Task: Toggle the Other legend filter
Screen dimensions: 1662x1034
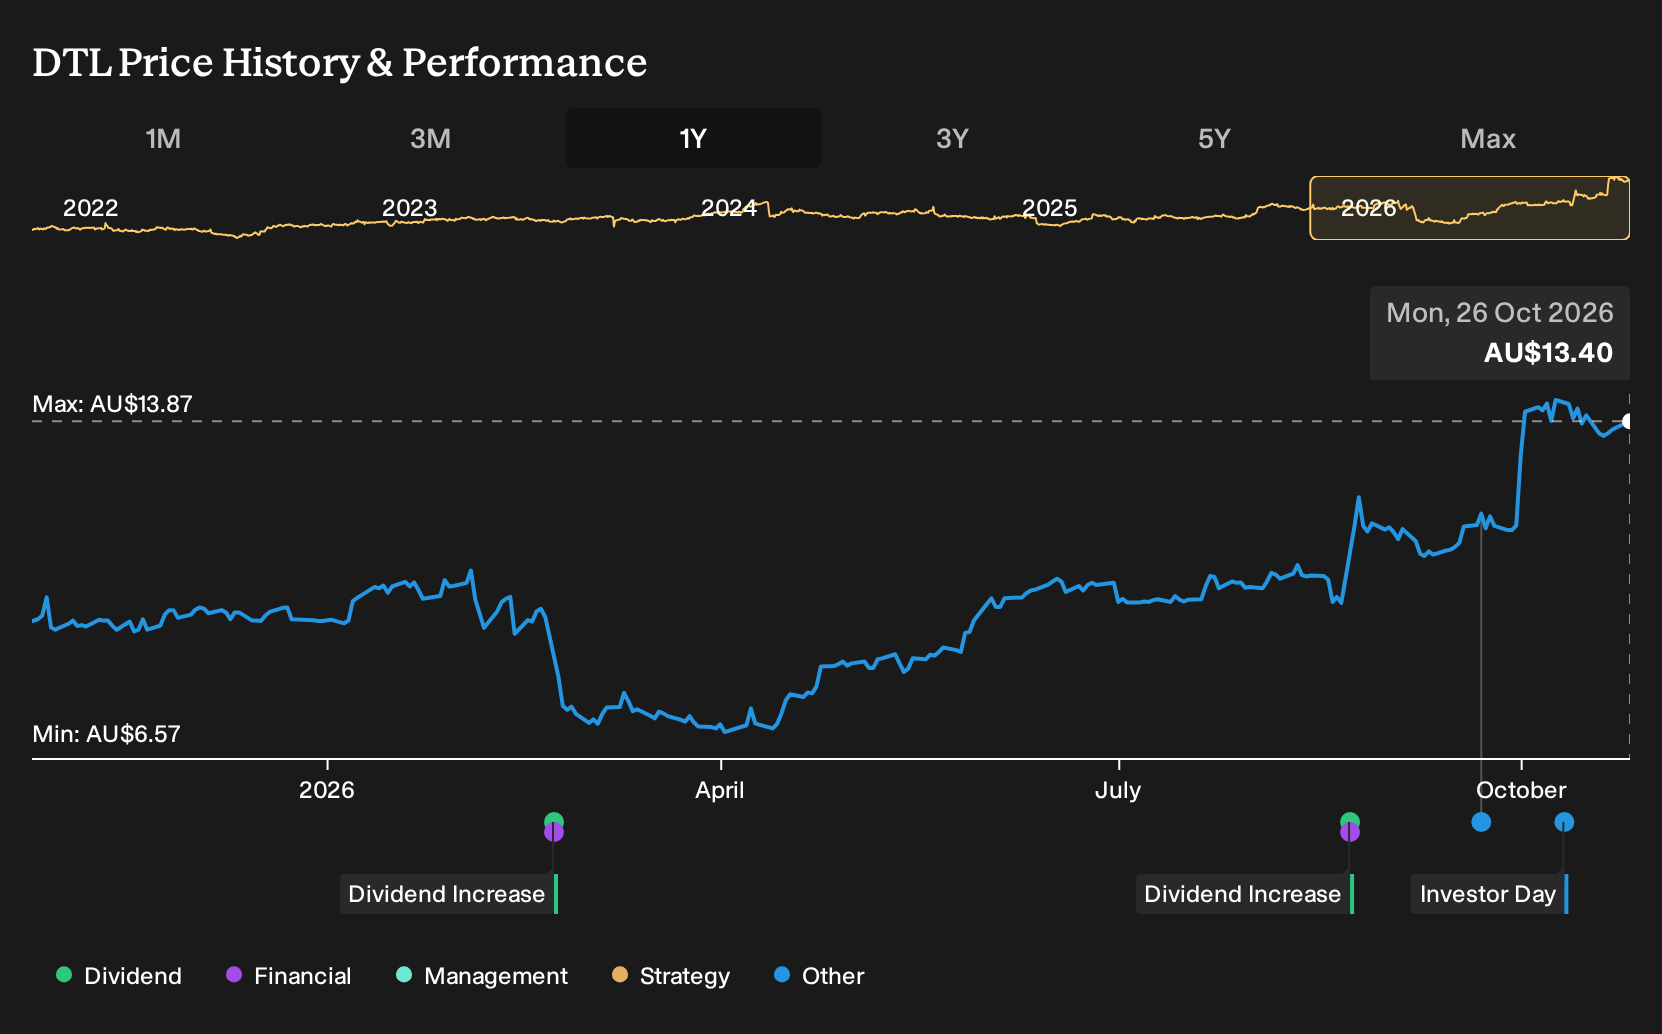Action: (x=819, y=976)
